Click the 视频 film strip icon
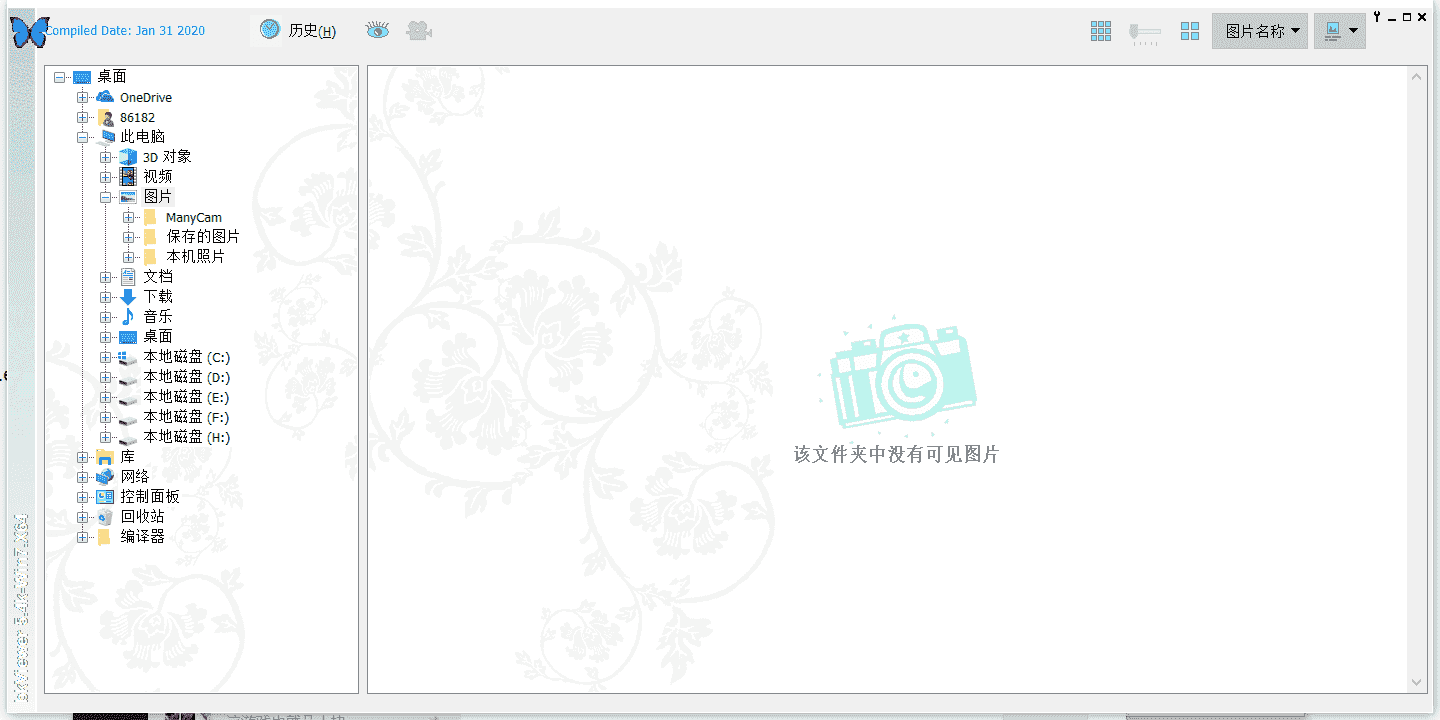This screenshot has width=1440, height=720. tap(128, 177)
